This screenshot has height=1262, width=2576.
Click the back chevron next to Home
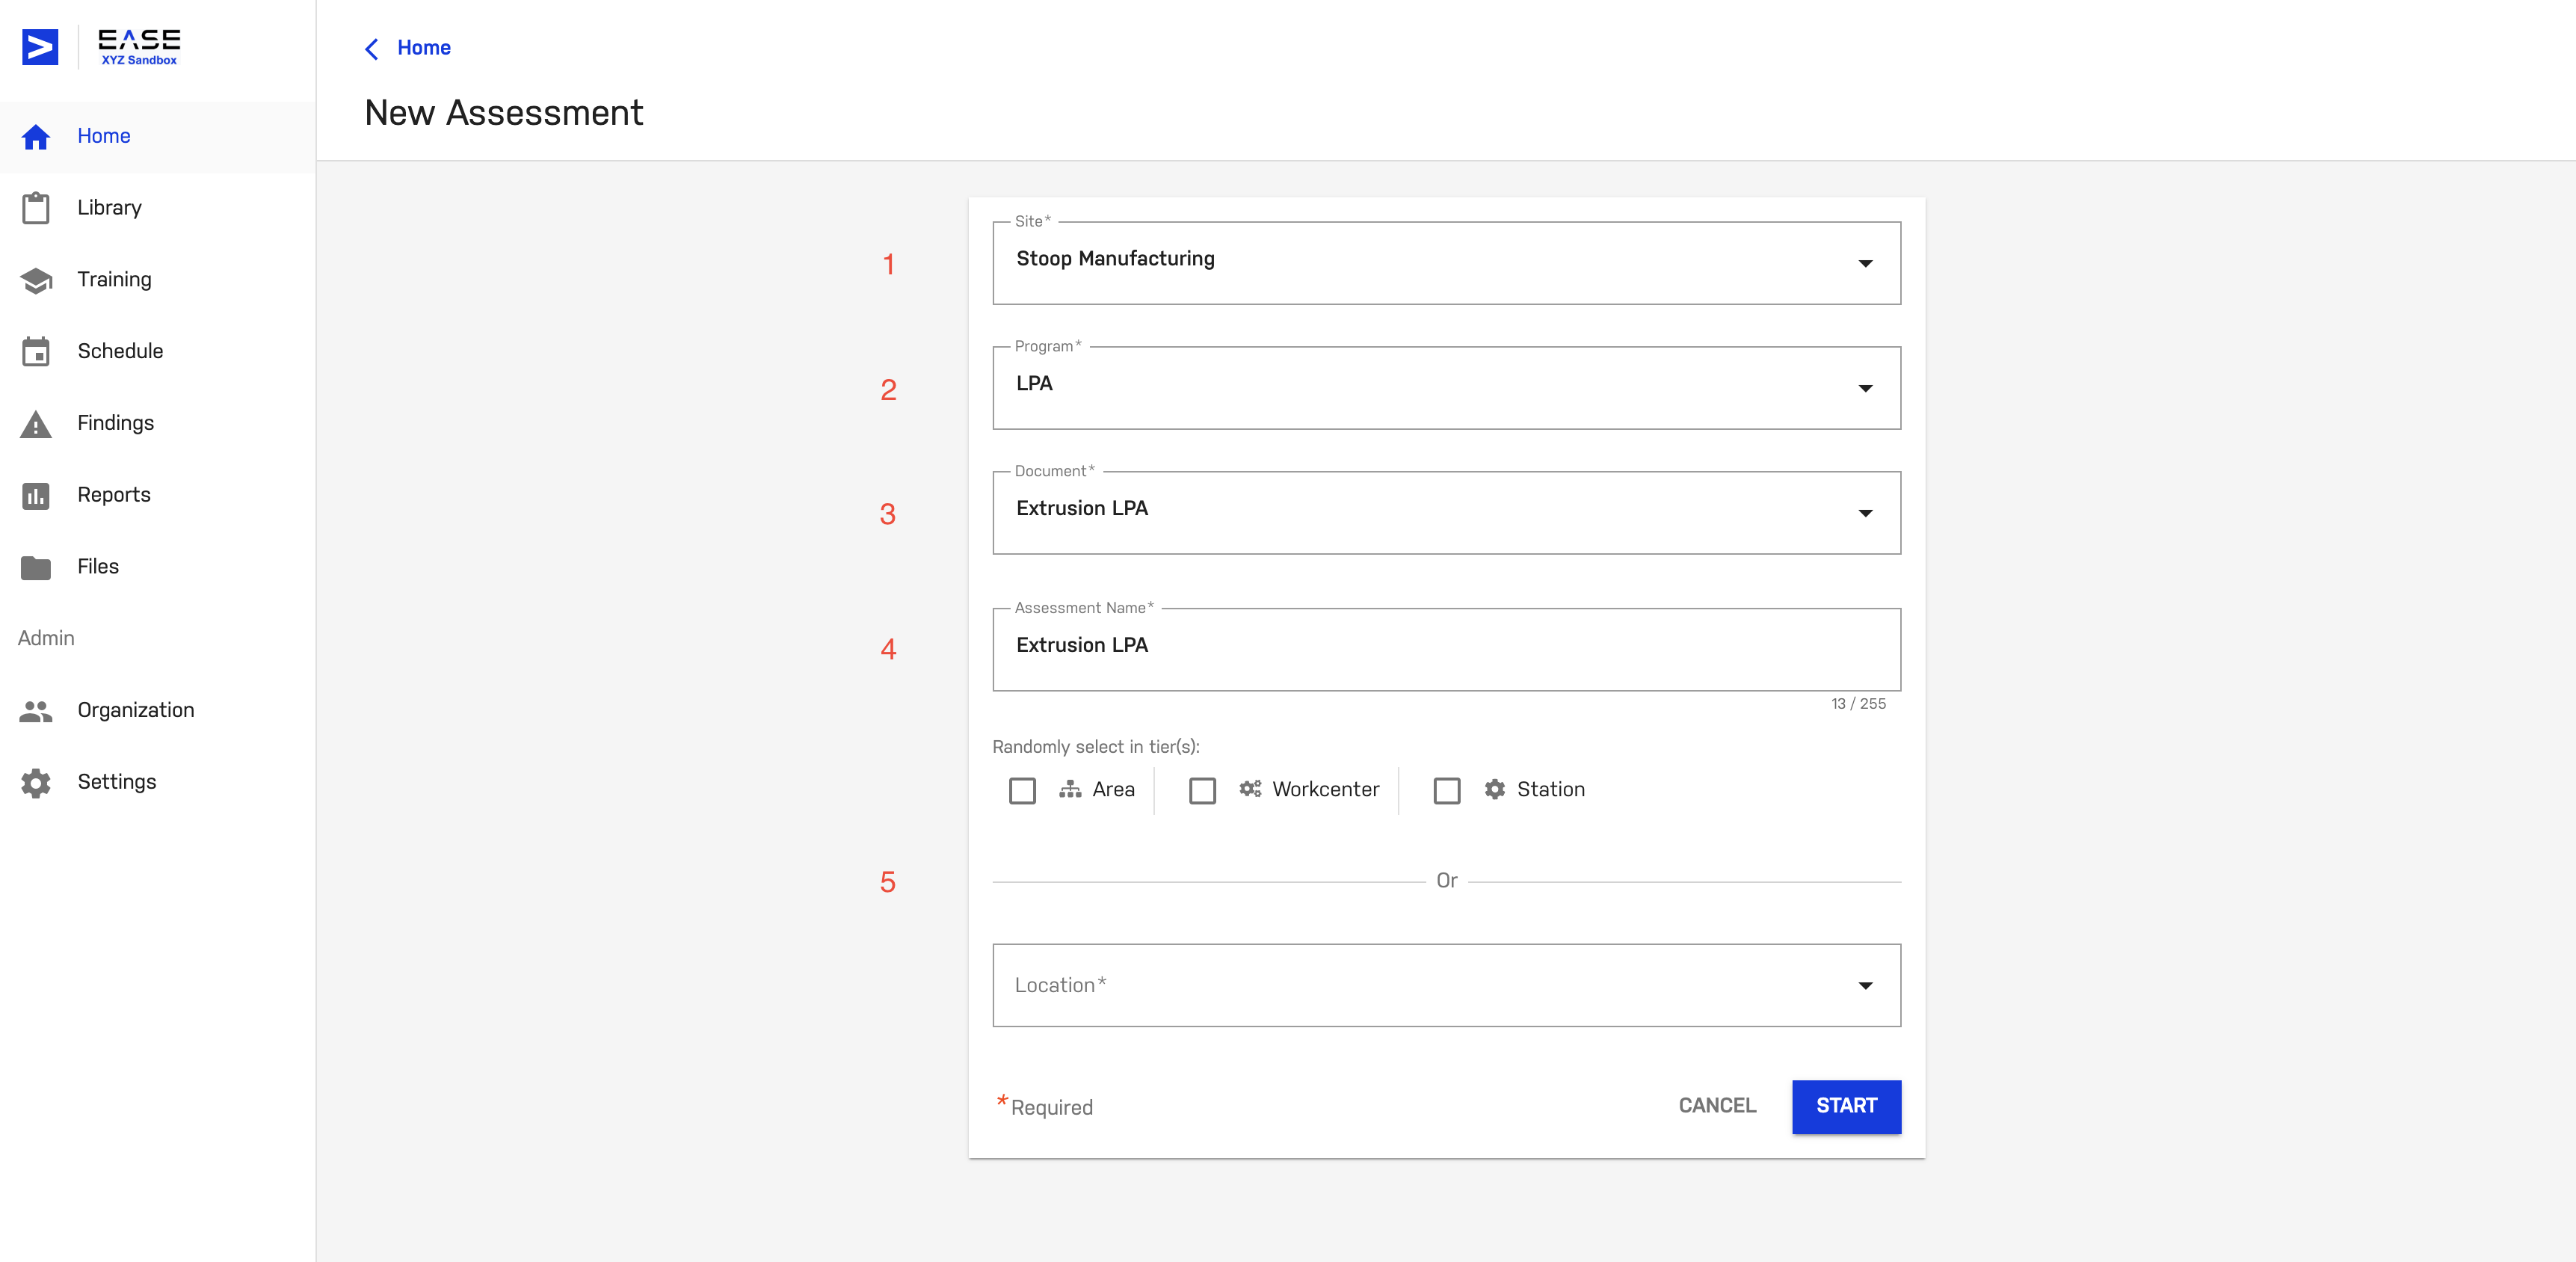372,49
